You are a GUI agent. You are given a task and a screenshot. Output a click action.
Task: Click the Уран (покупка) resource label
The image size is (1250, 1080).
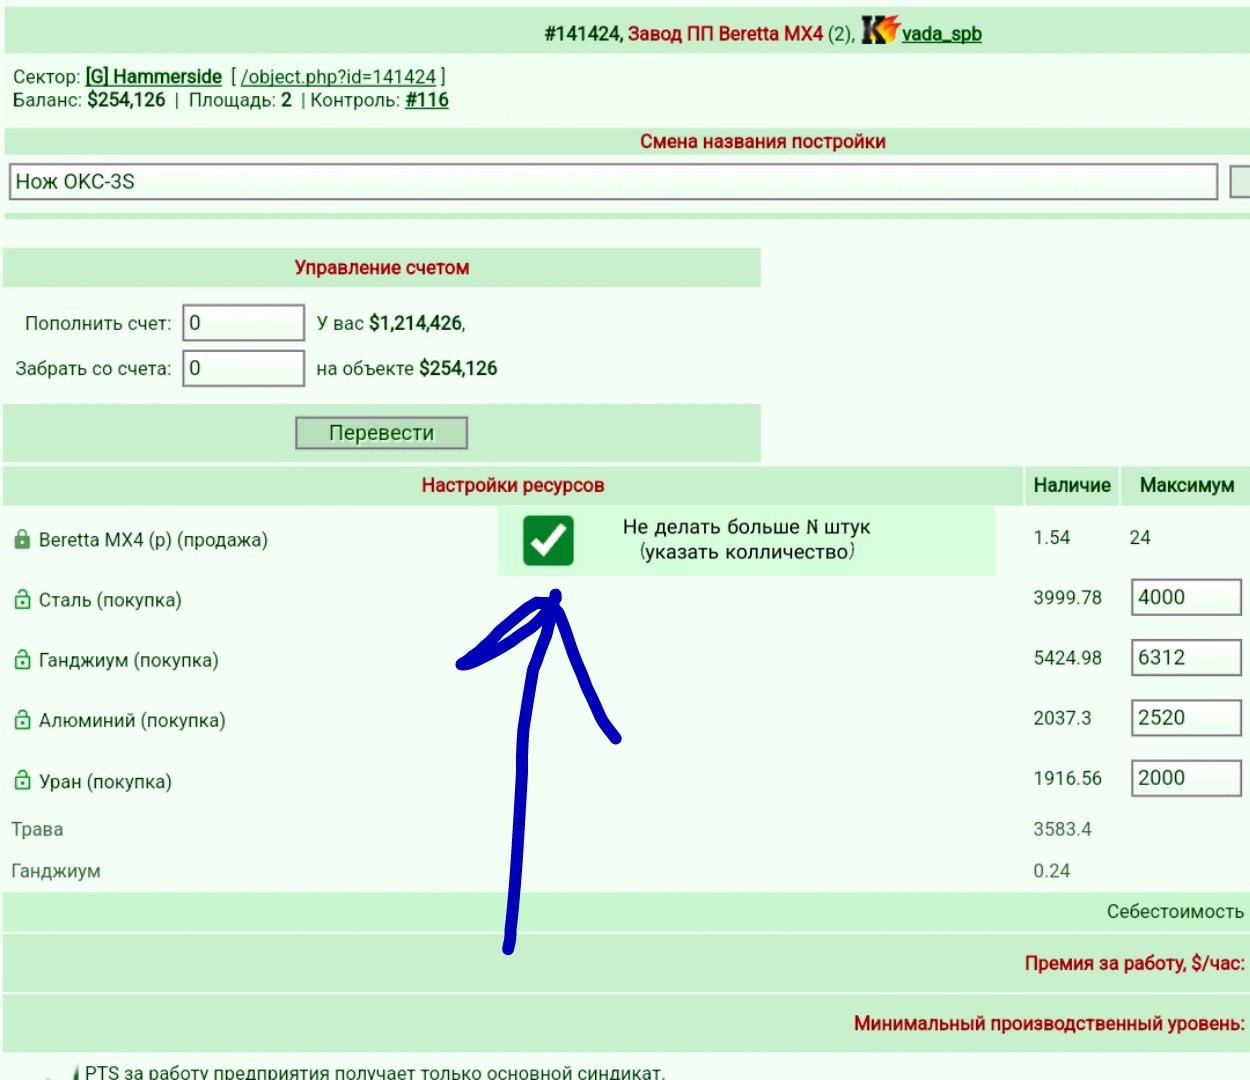[x=105, y=782]
